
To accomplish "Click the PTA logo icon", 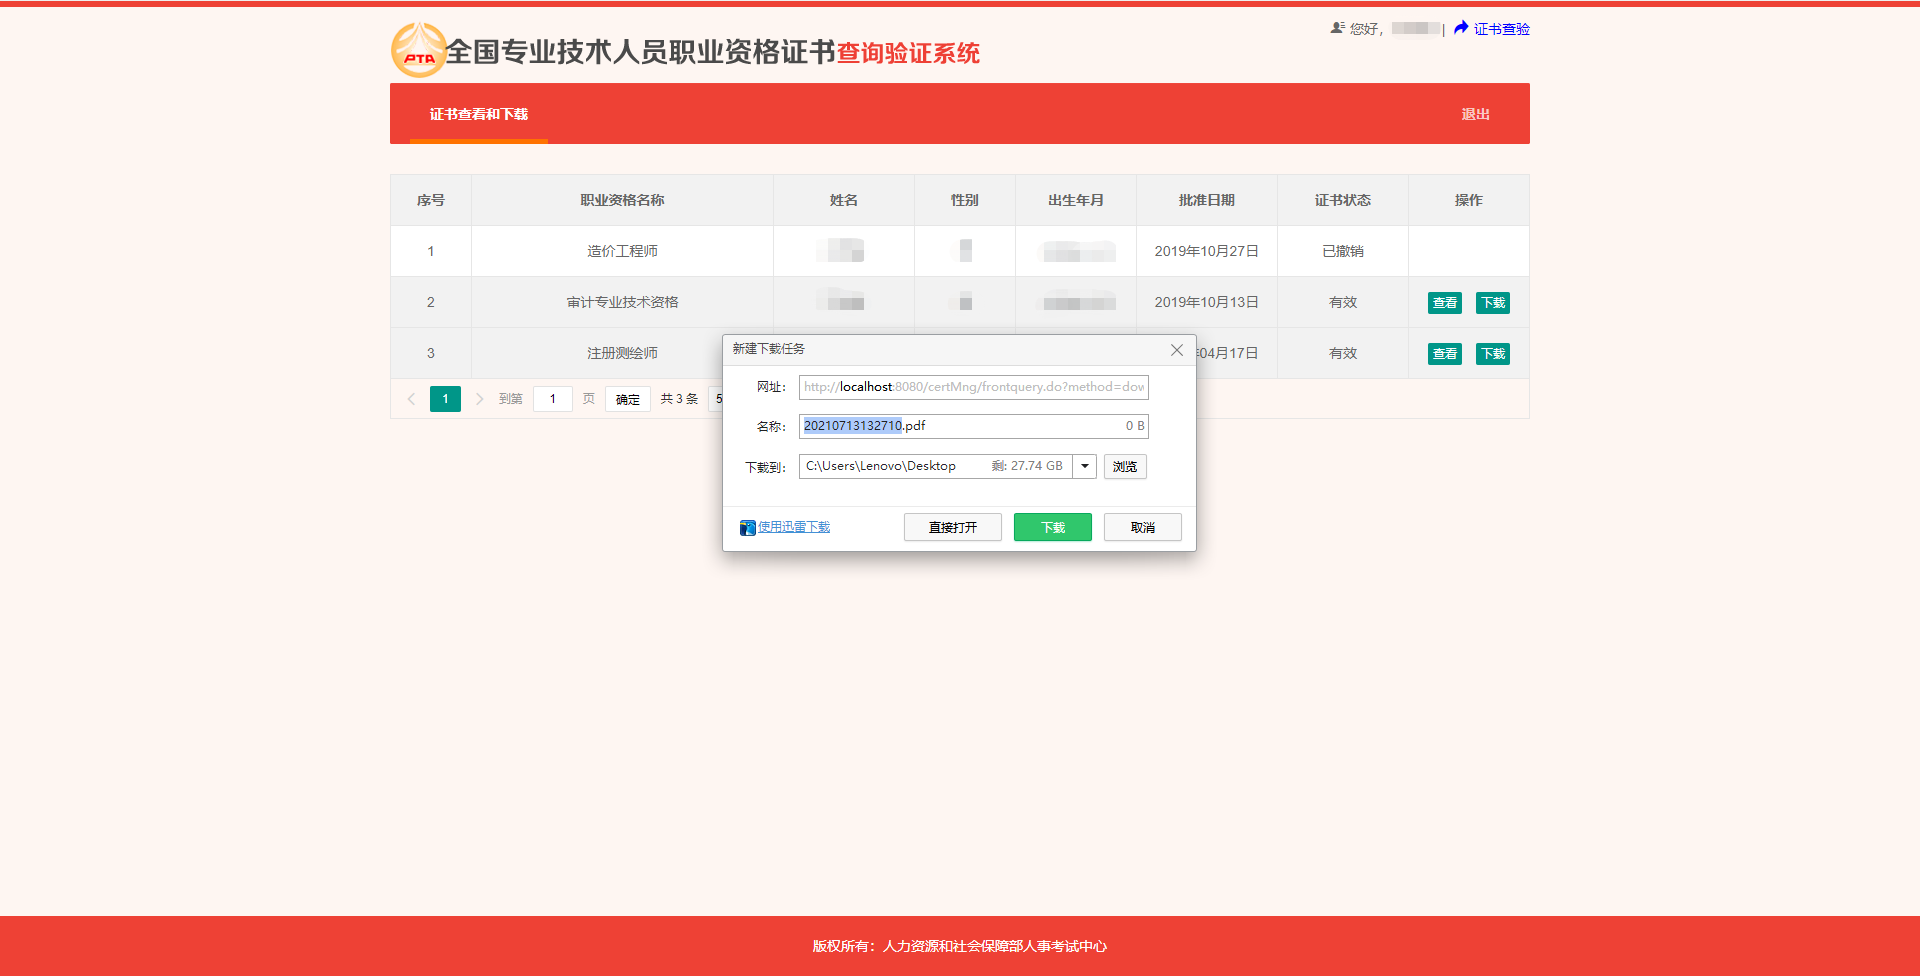I will tap(418, 50).
